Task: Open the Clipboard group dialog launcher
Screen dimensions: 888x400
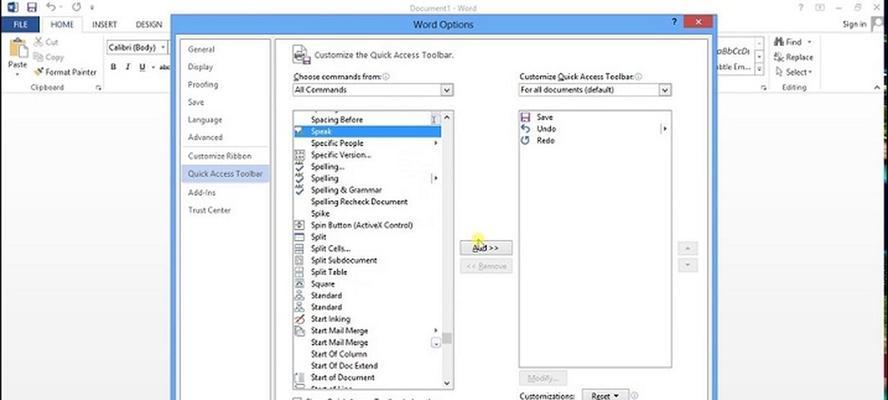Action: tap(99, 88)
